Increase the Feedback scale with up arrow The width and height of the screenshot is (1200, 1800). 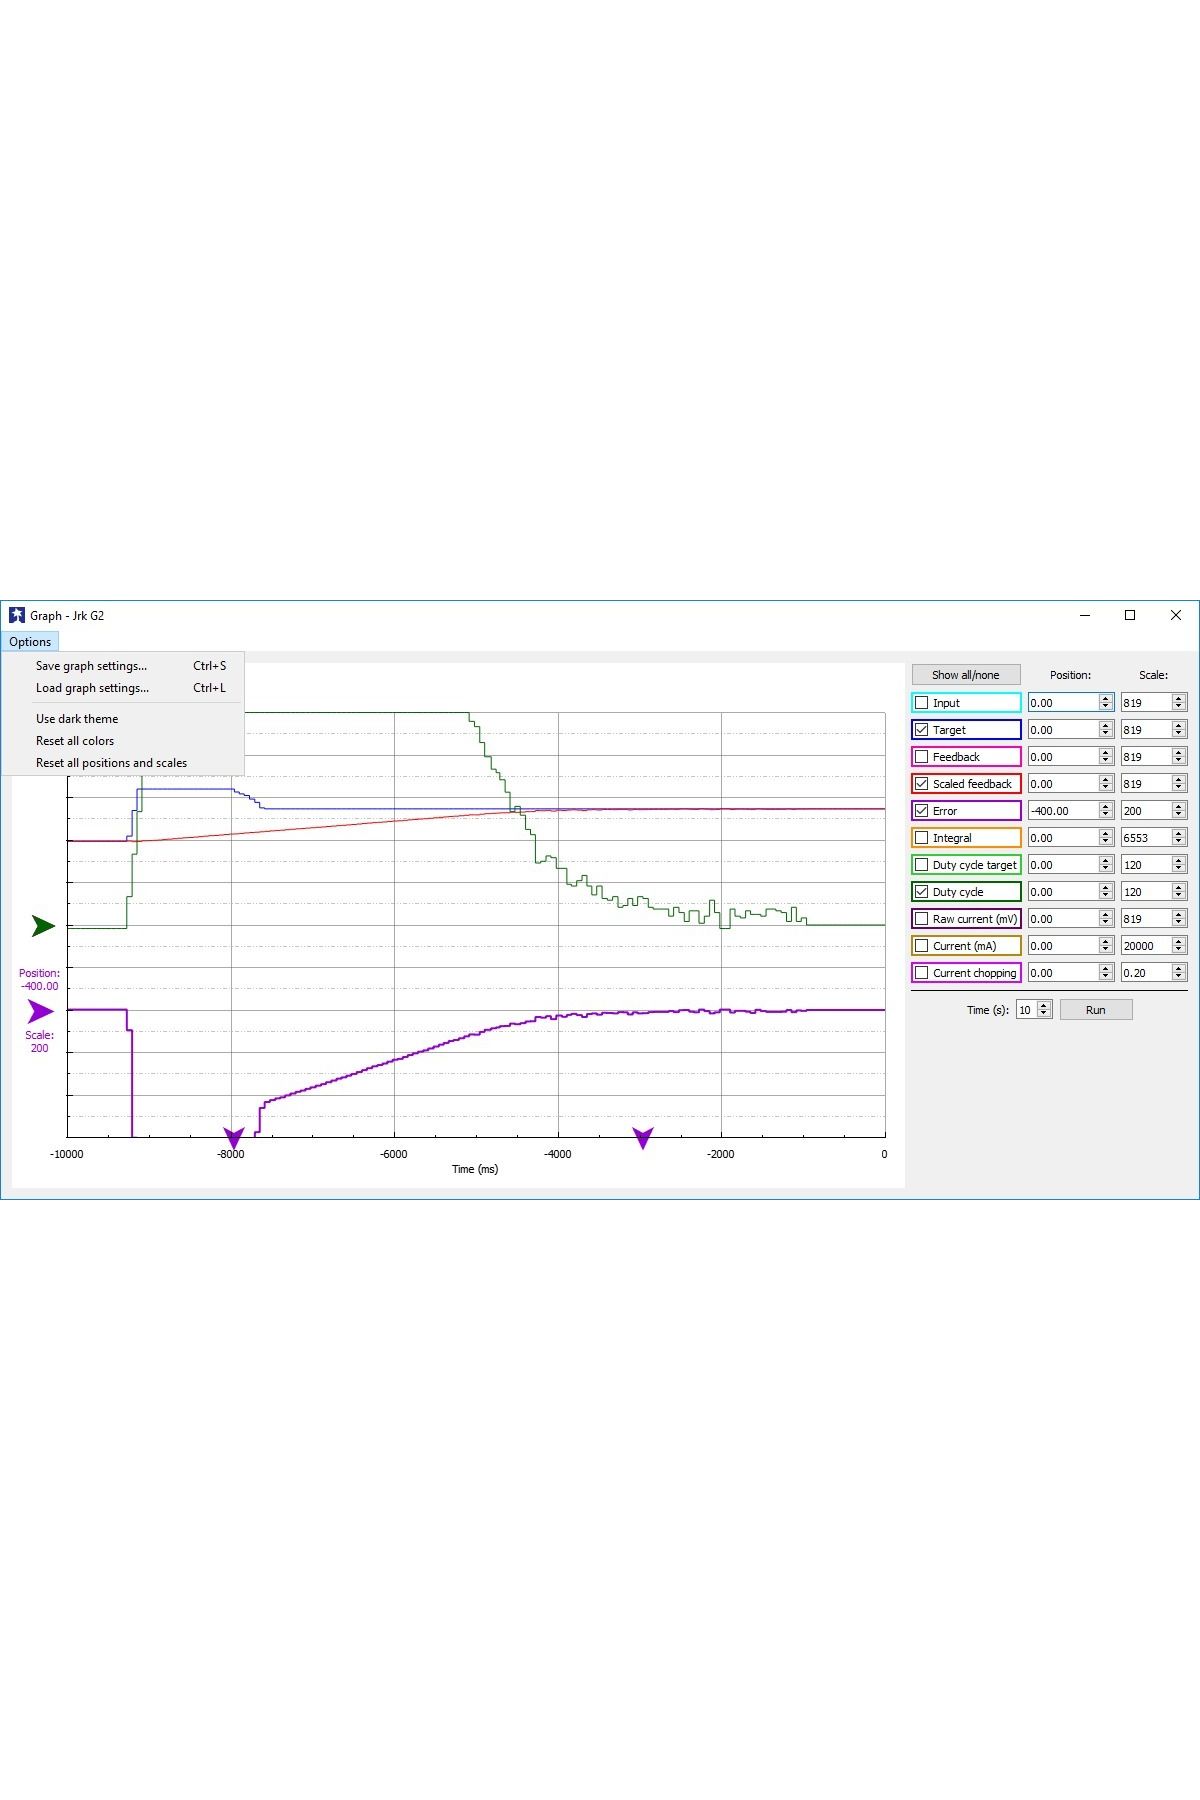[x=1179, y=753]
